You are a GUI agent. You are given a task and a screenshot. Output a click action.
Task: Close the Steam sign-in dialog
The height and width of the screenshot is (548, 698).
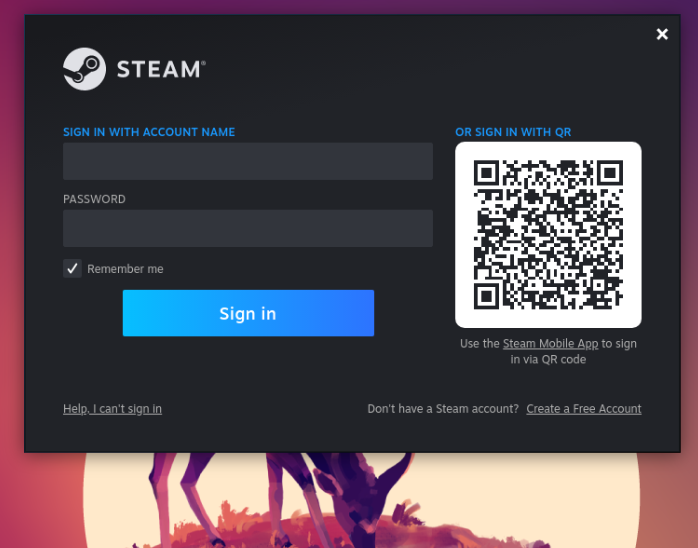click(x=662, y=34)
